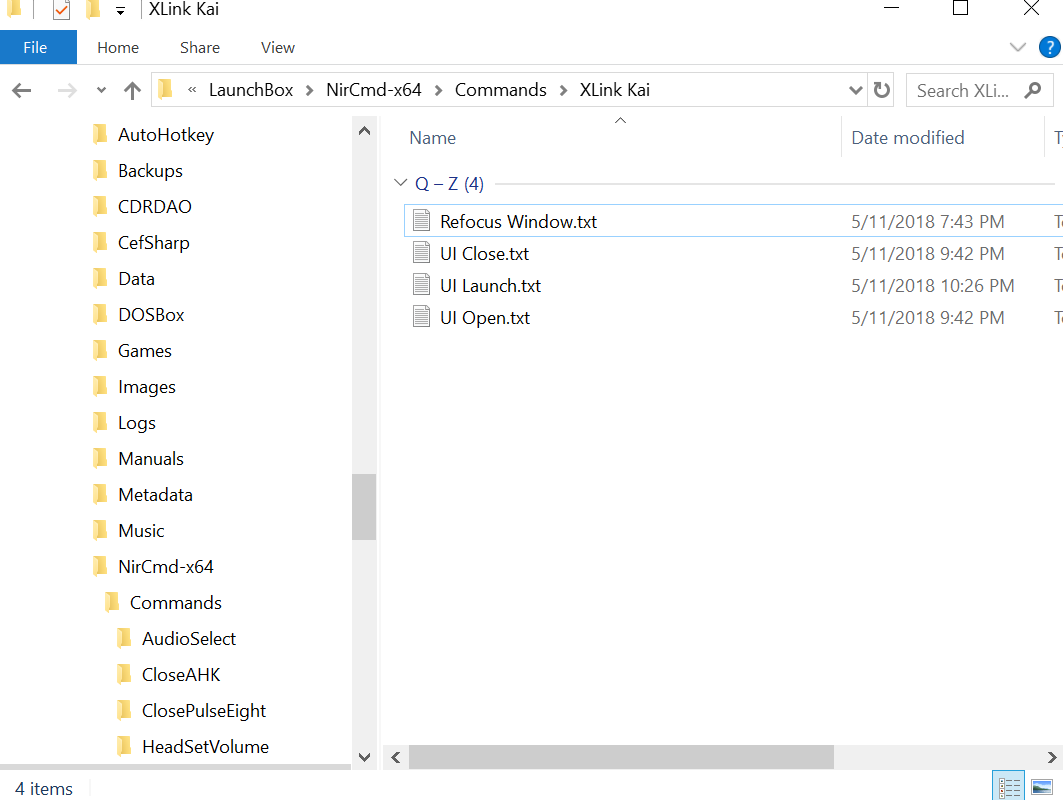
Task: Switch to the Share ribbon tab
Action: [200, 47]
